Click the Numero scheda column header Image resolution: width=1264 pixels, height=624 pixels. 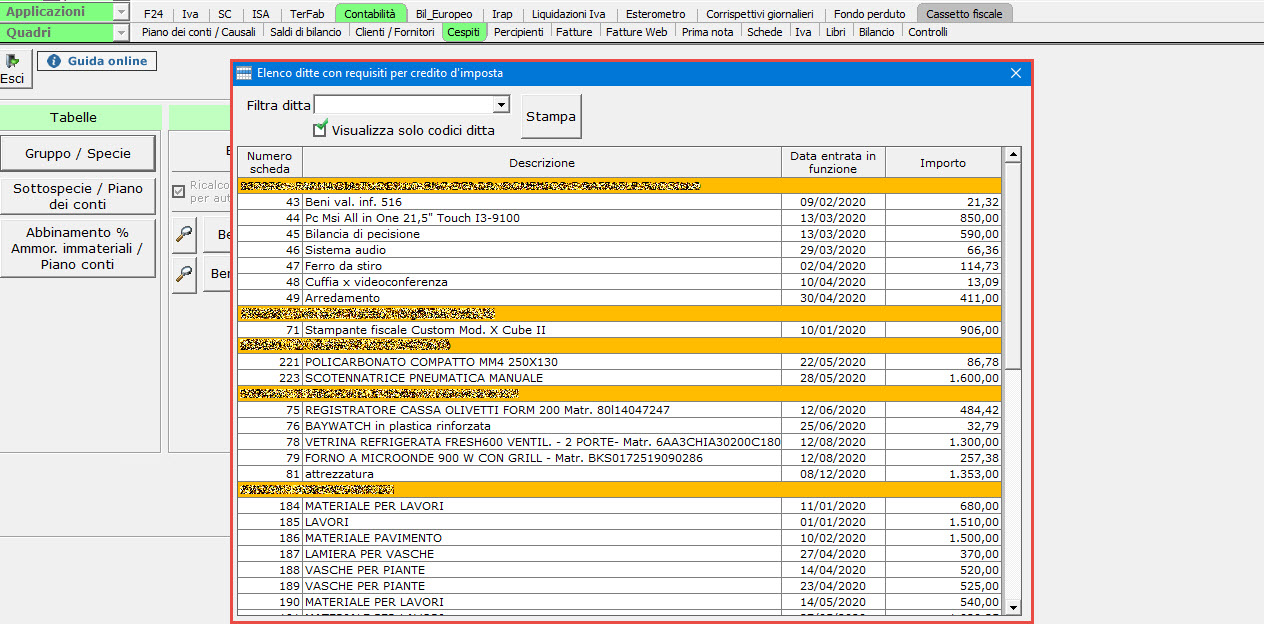[270, 162]
